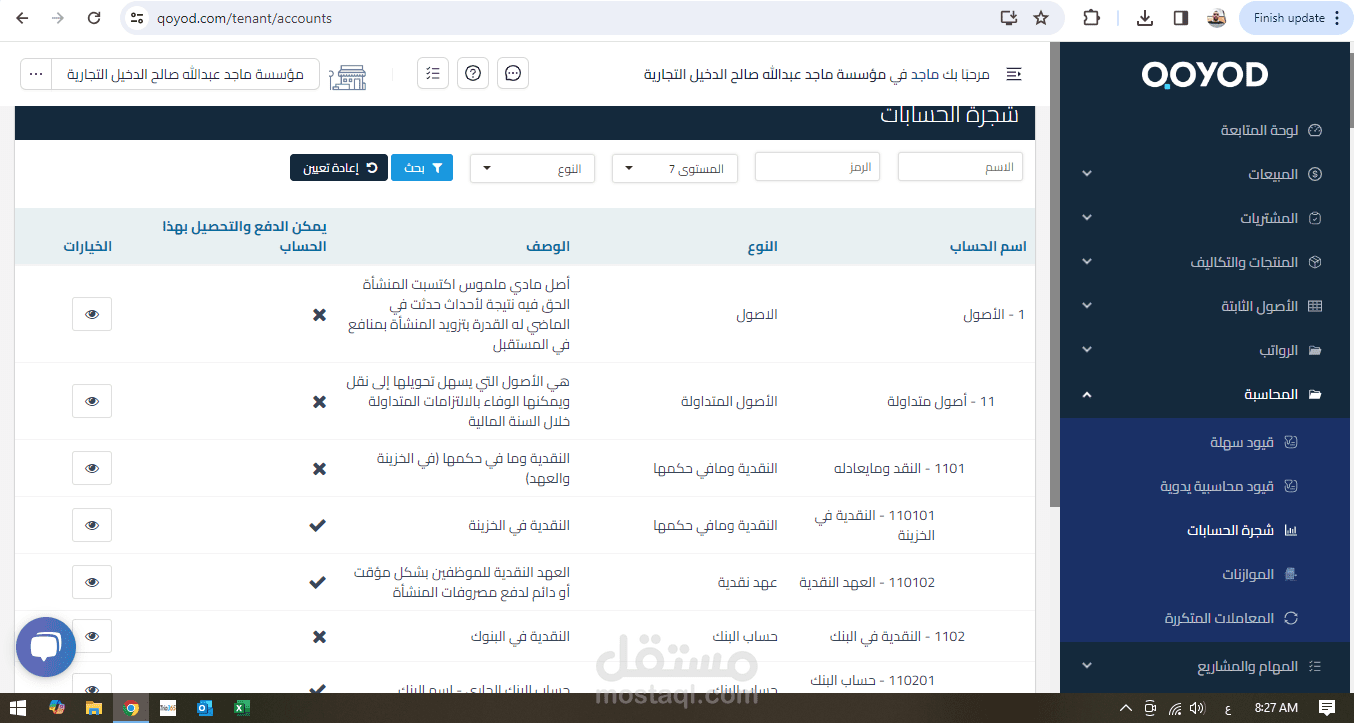Click the taskbar clock 8:27 AM
The height and width of the screenshot is (723, 1354).
pyautogui.click(x=1274, y=708)
